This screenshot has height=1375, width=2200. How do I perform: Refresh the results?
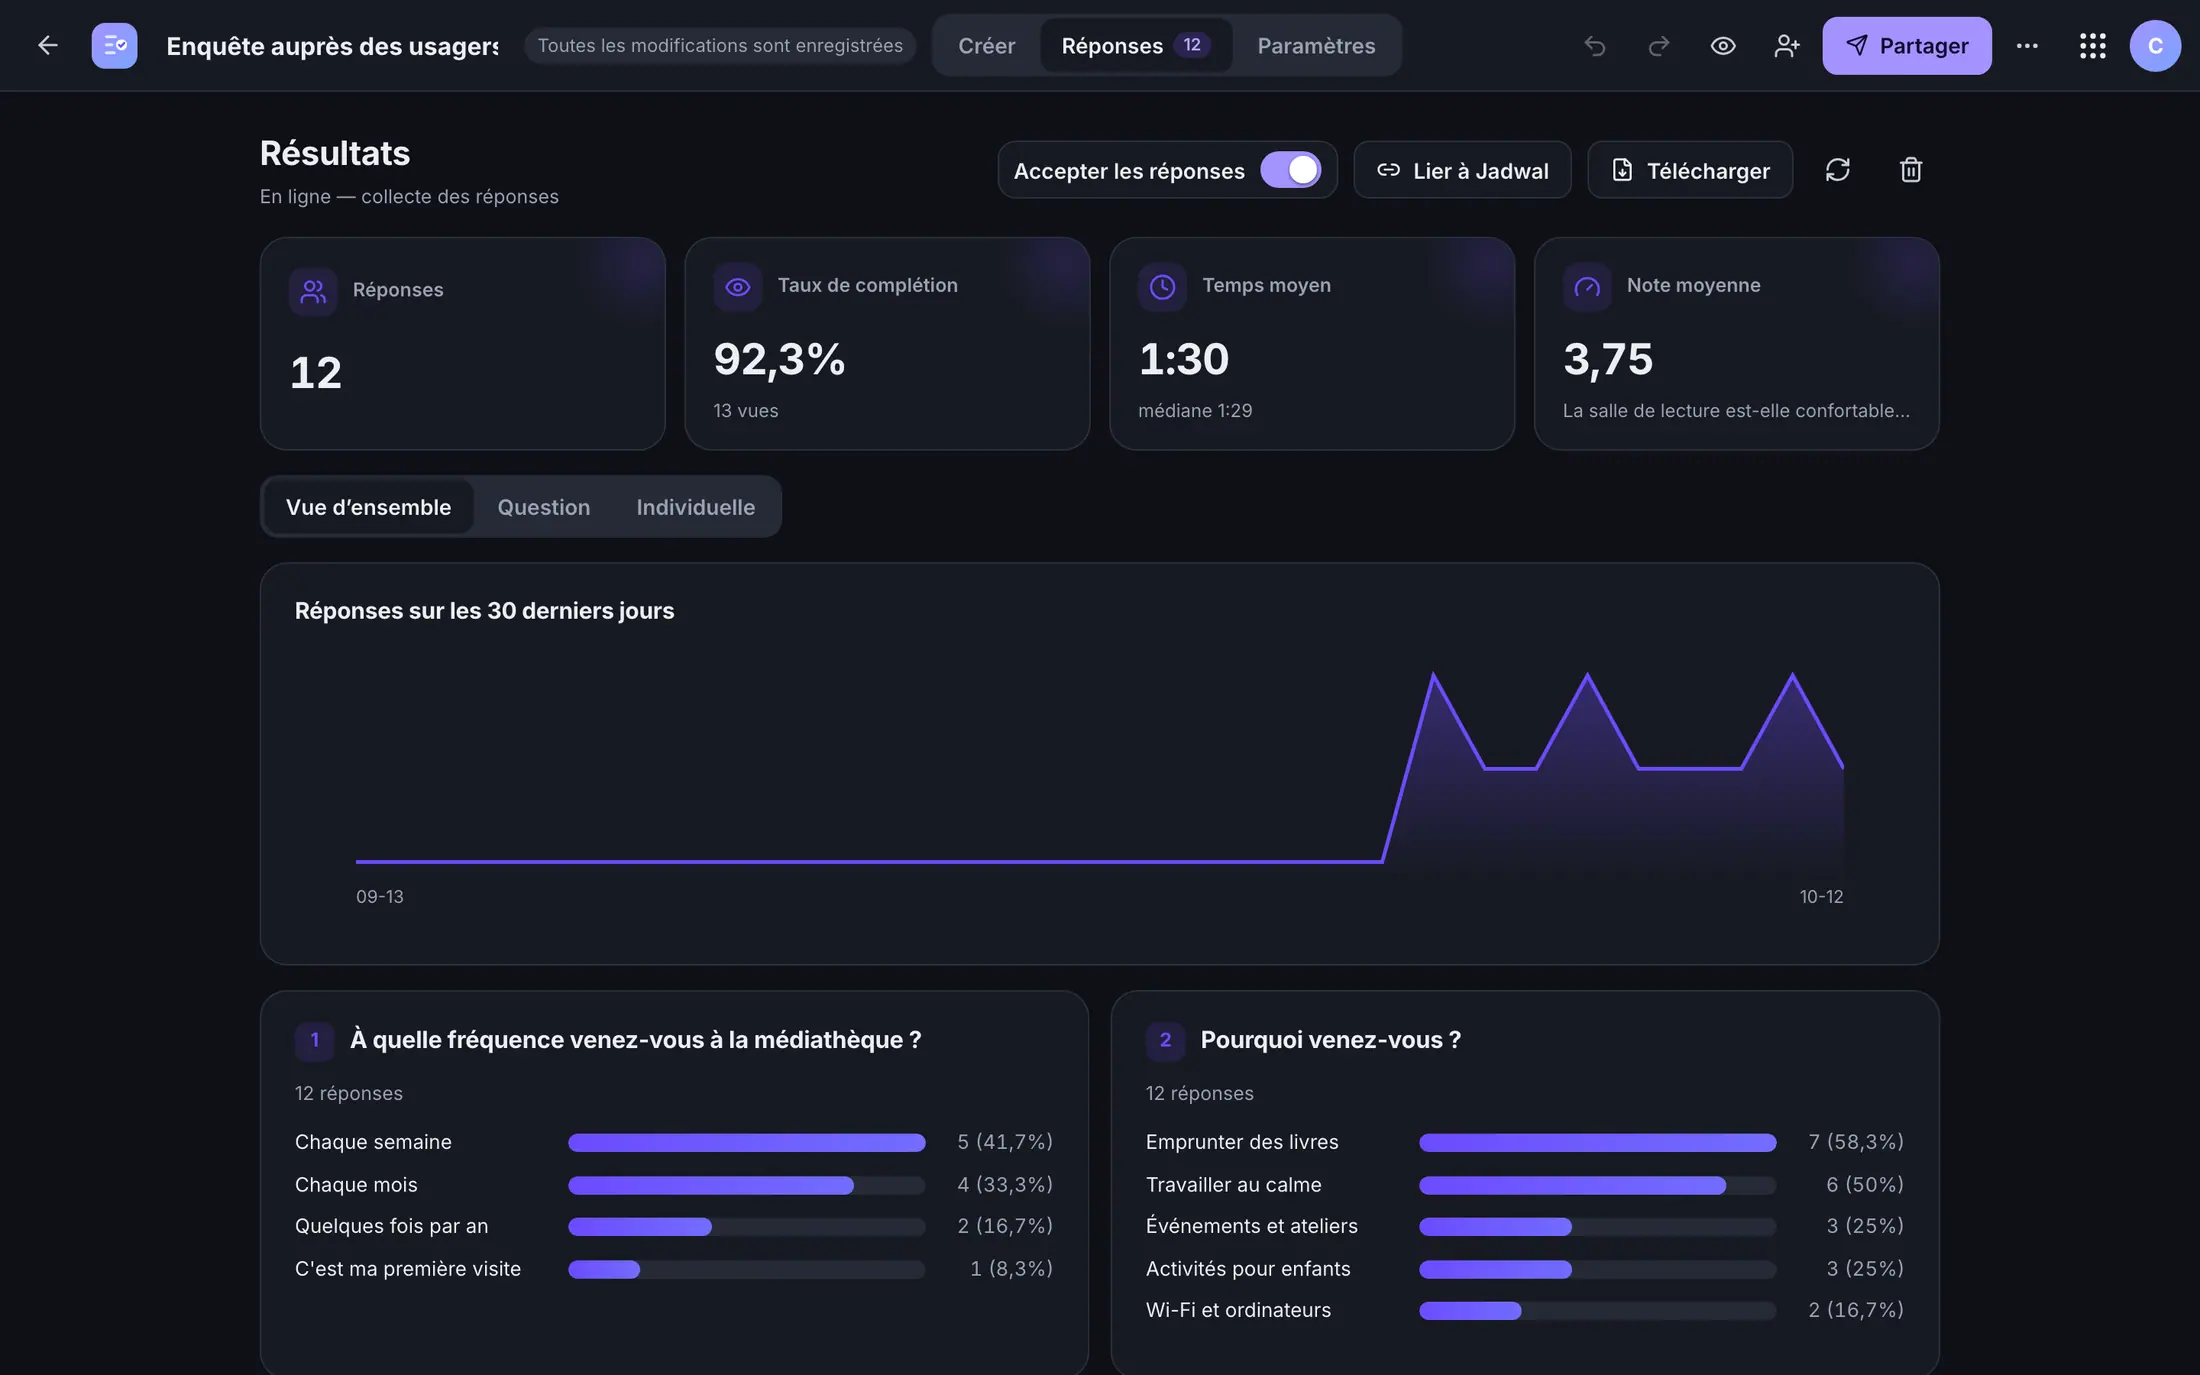1837,170
